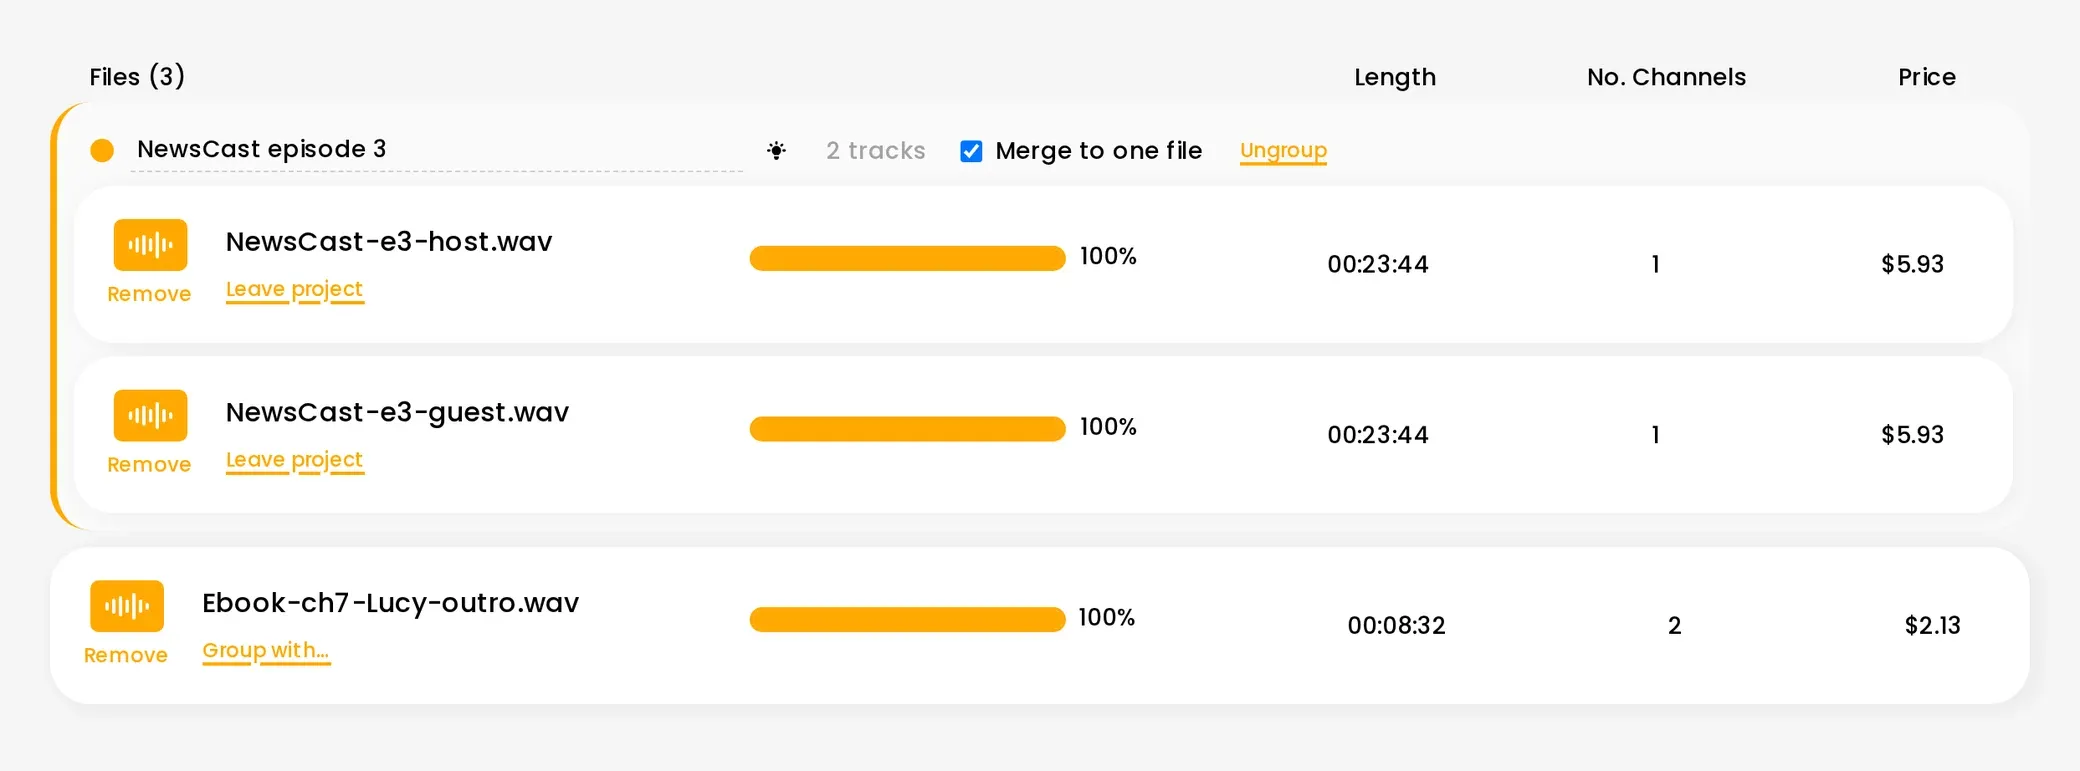Click the Price column header
Image resolution: width=2080 pixels, height=771 pixels.
[1927, 77]
